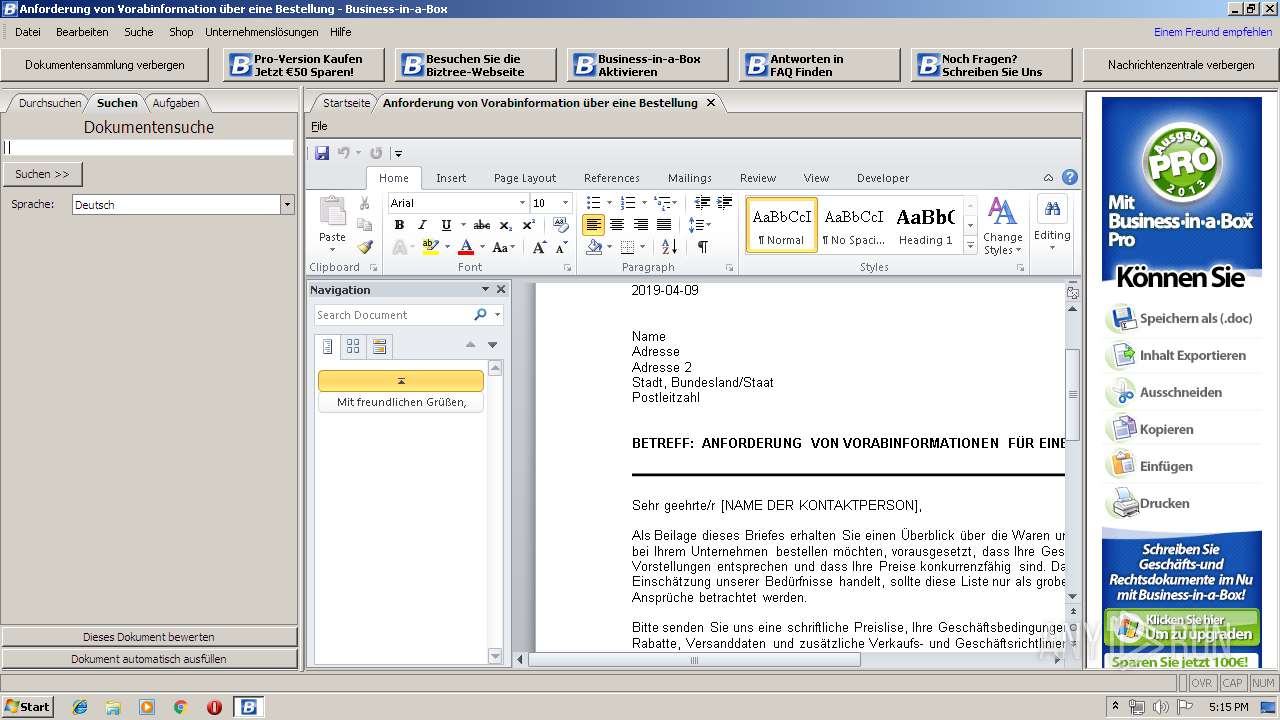Toggle Strikethrough formatting
The width and height of the screenshot is (1280, 720).
point(482,225)
